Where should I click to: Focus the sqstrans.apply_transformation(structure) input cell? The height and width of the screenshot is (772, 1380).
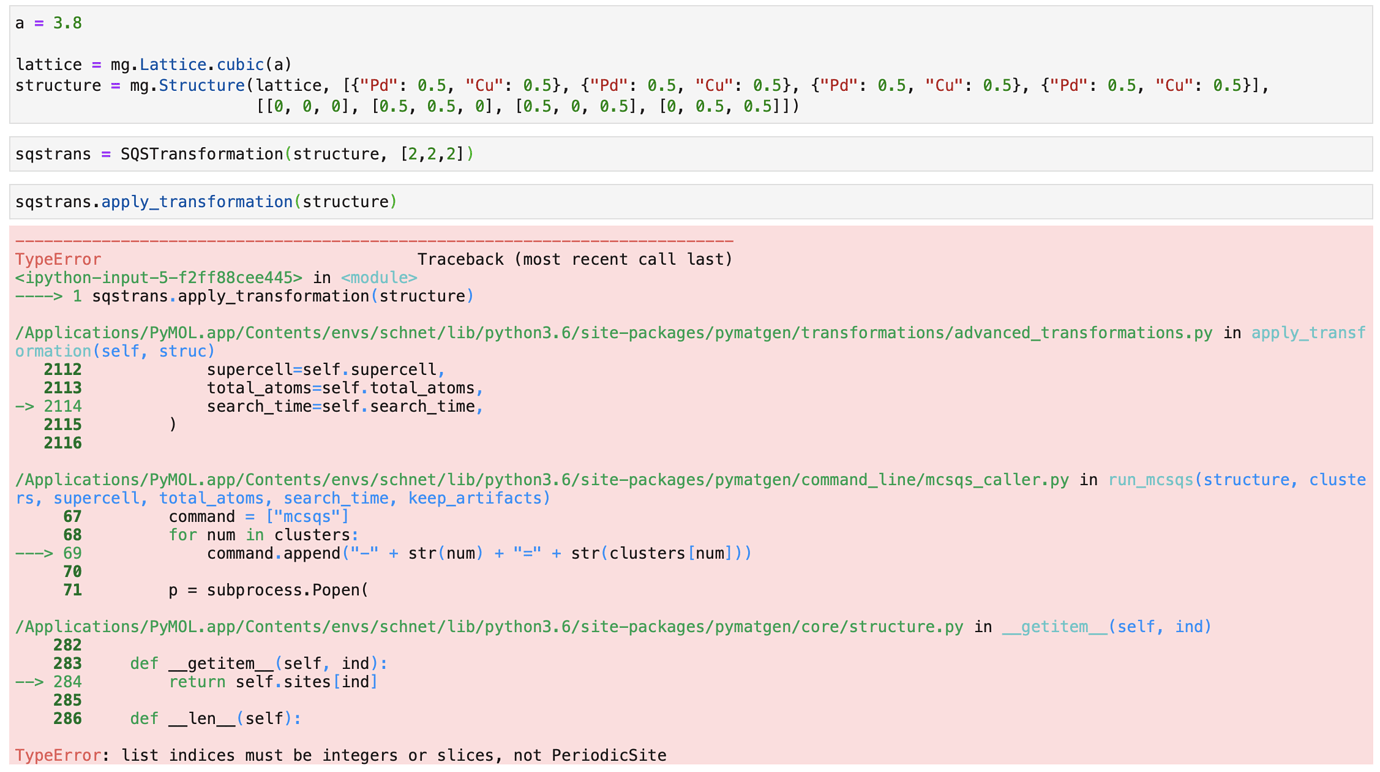205,202
